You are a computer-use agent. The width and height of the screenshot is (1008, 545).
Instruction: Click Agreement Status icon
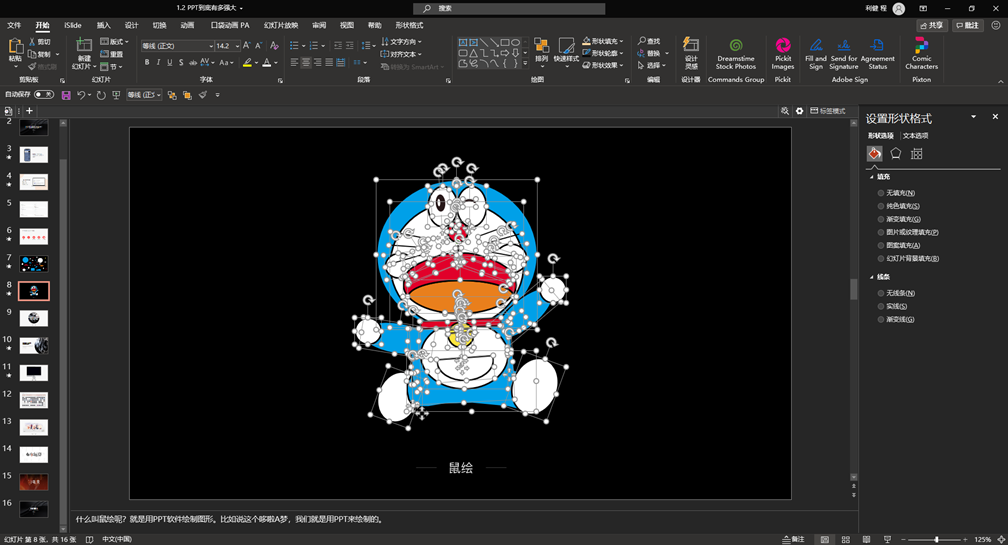878,54
